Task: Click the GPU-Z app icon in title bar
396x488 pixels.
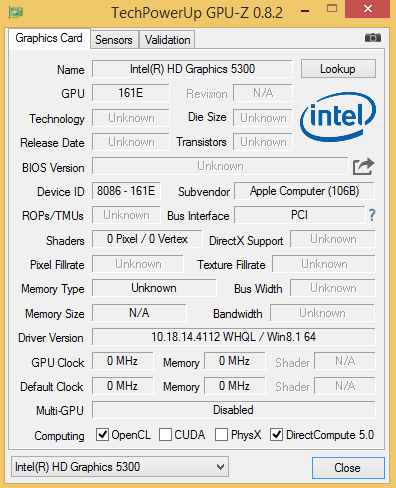Action: [x=15, y=12]
